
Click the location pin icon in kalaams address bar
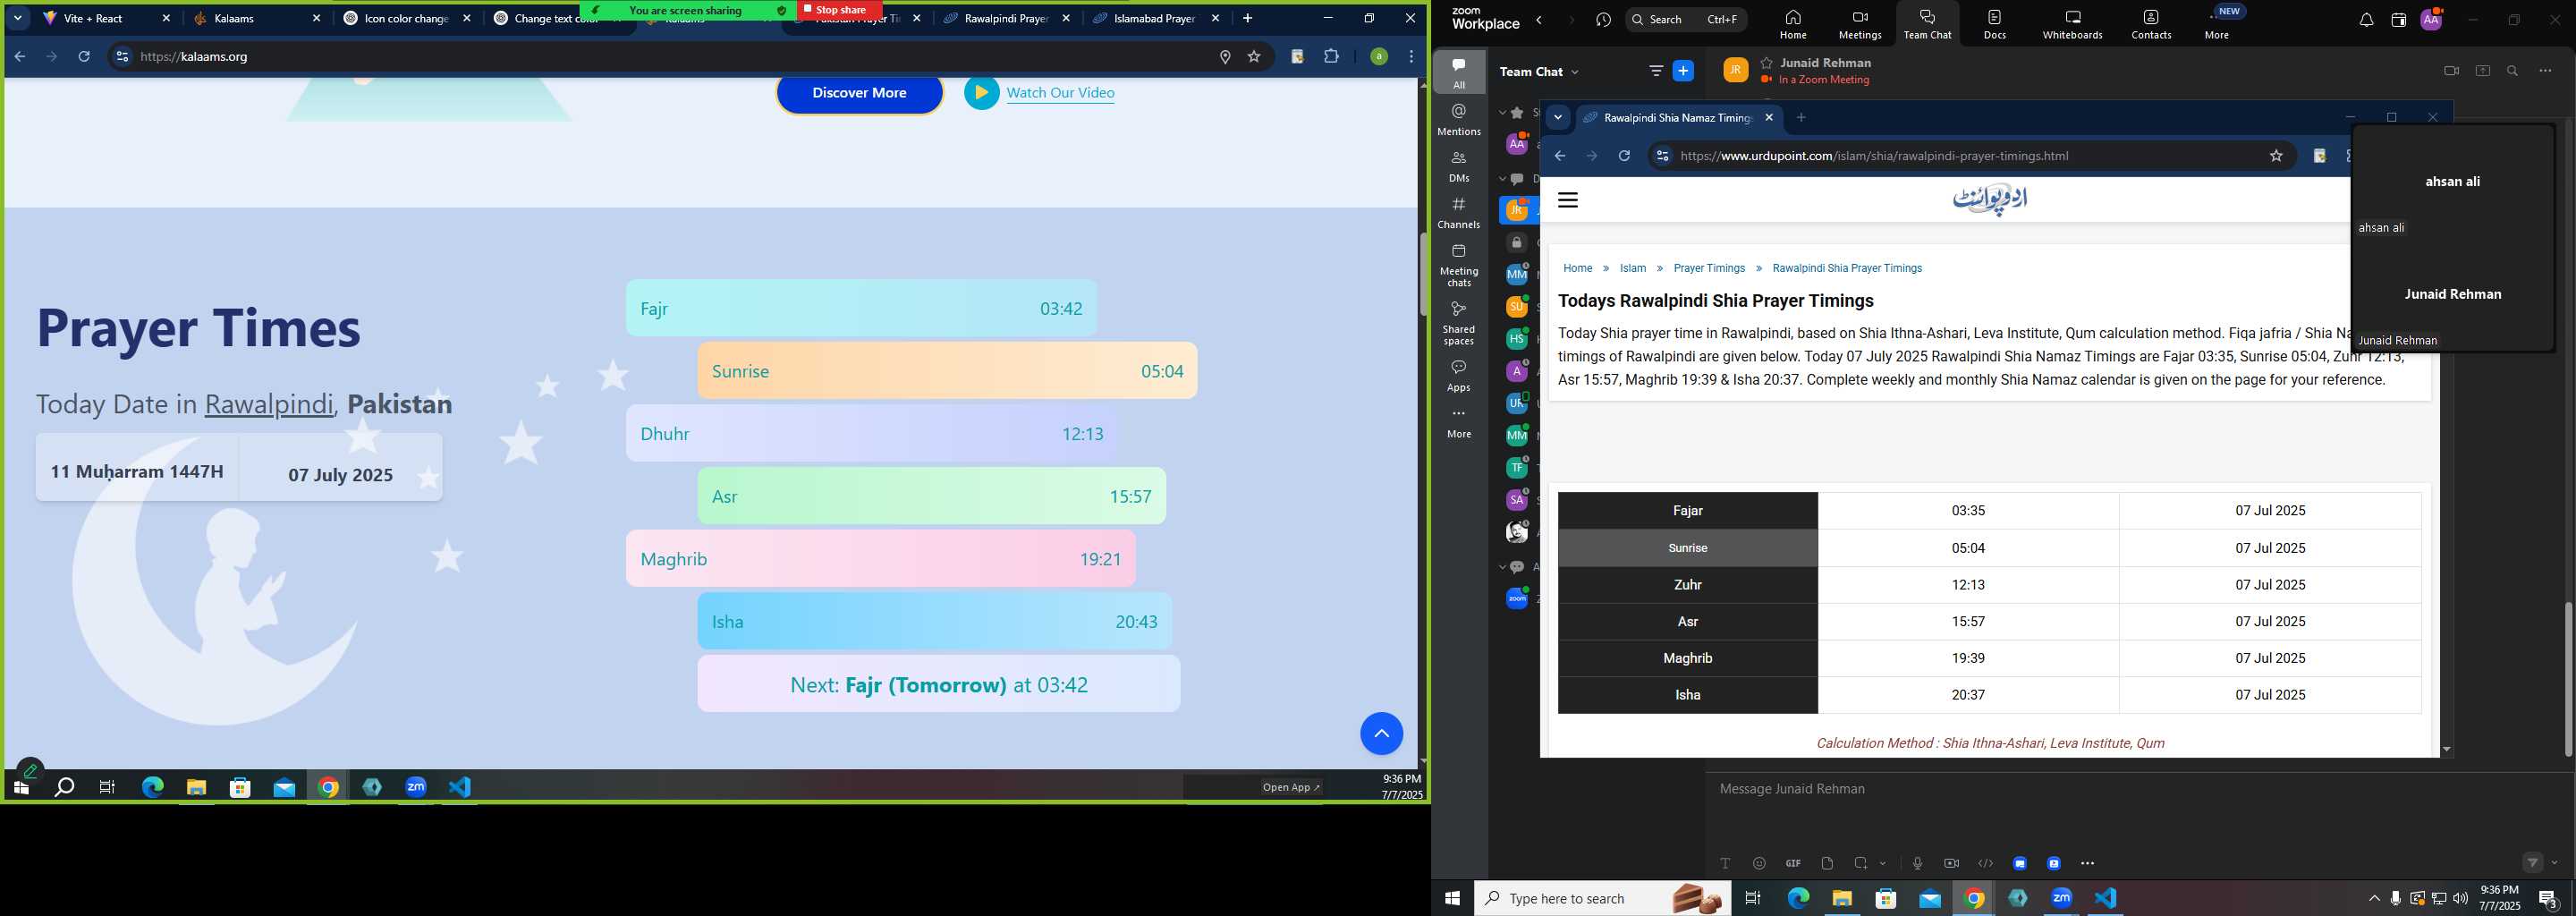[1225, 57]
